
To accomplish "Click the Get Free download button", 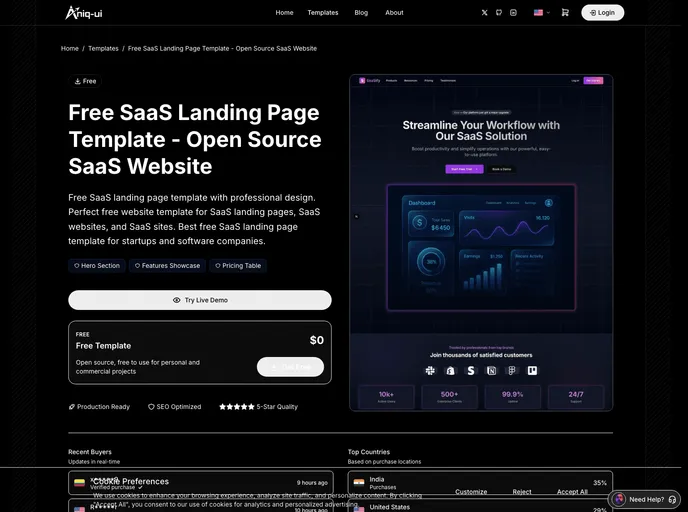I will (x=290, y=367).
